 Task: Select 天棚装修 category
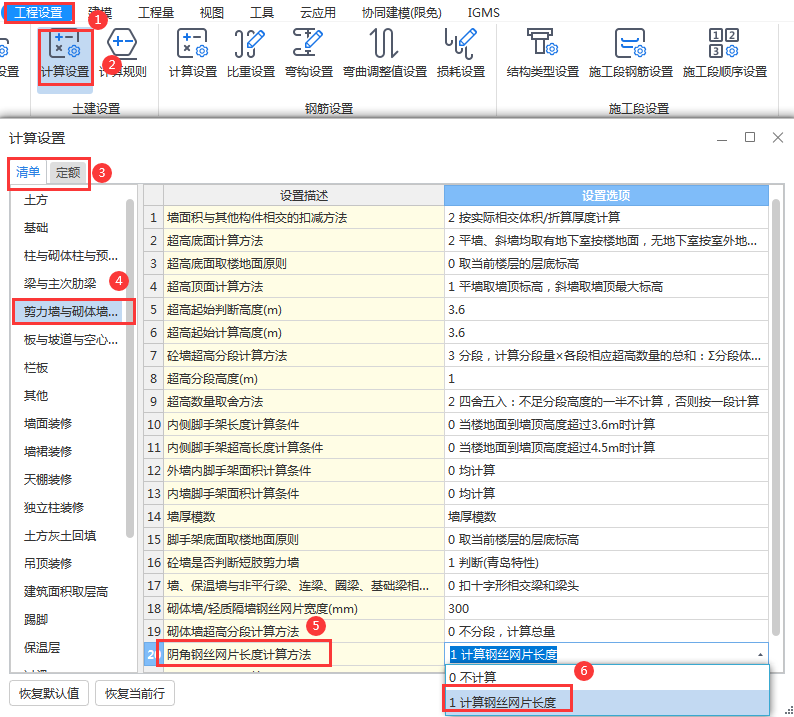click(48, 479)
